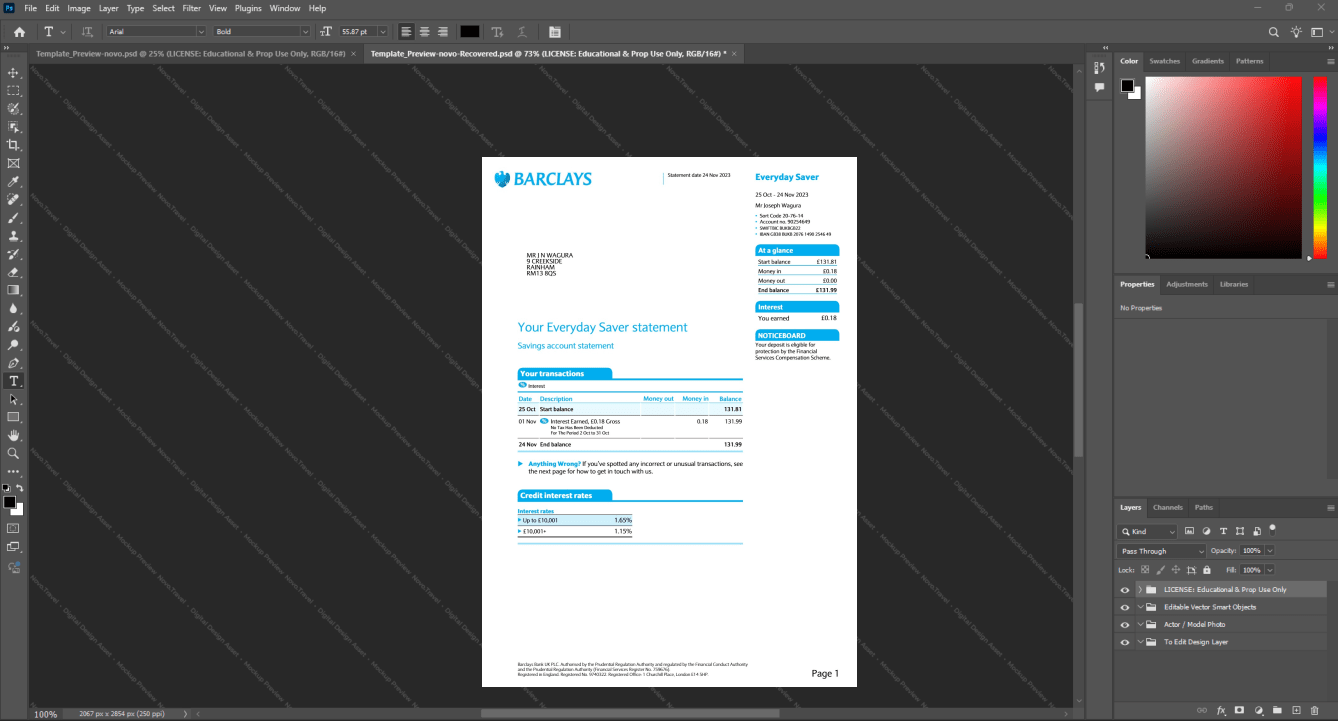The height and width of the screenshot is (721, 1338).
Task: Pick a color in the Color panel field
Action: [1223, 167]
